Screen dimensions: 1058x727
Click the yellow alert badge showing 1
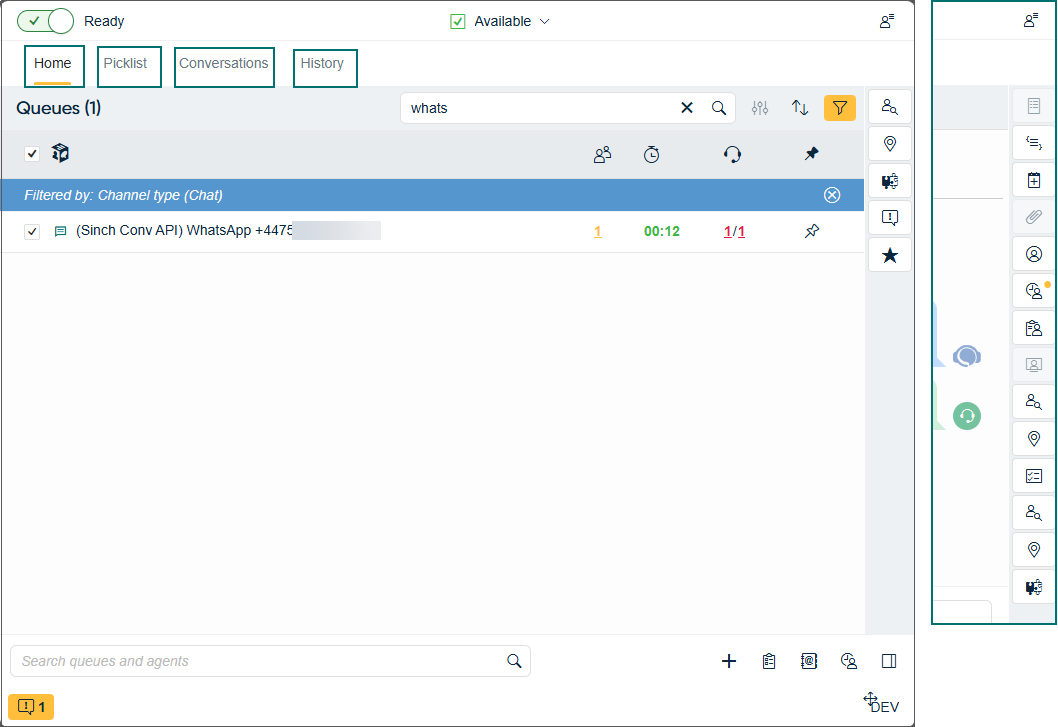(x=31, y=707)
